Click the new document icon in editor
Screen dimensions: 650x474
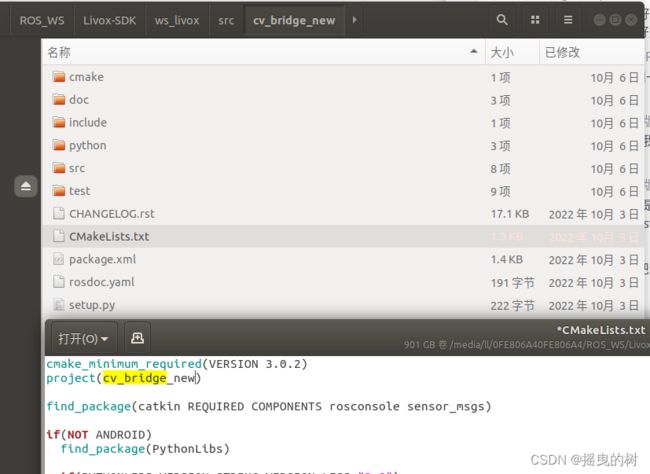pyautogui.click(x=137, y=338)
